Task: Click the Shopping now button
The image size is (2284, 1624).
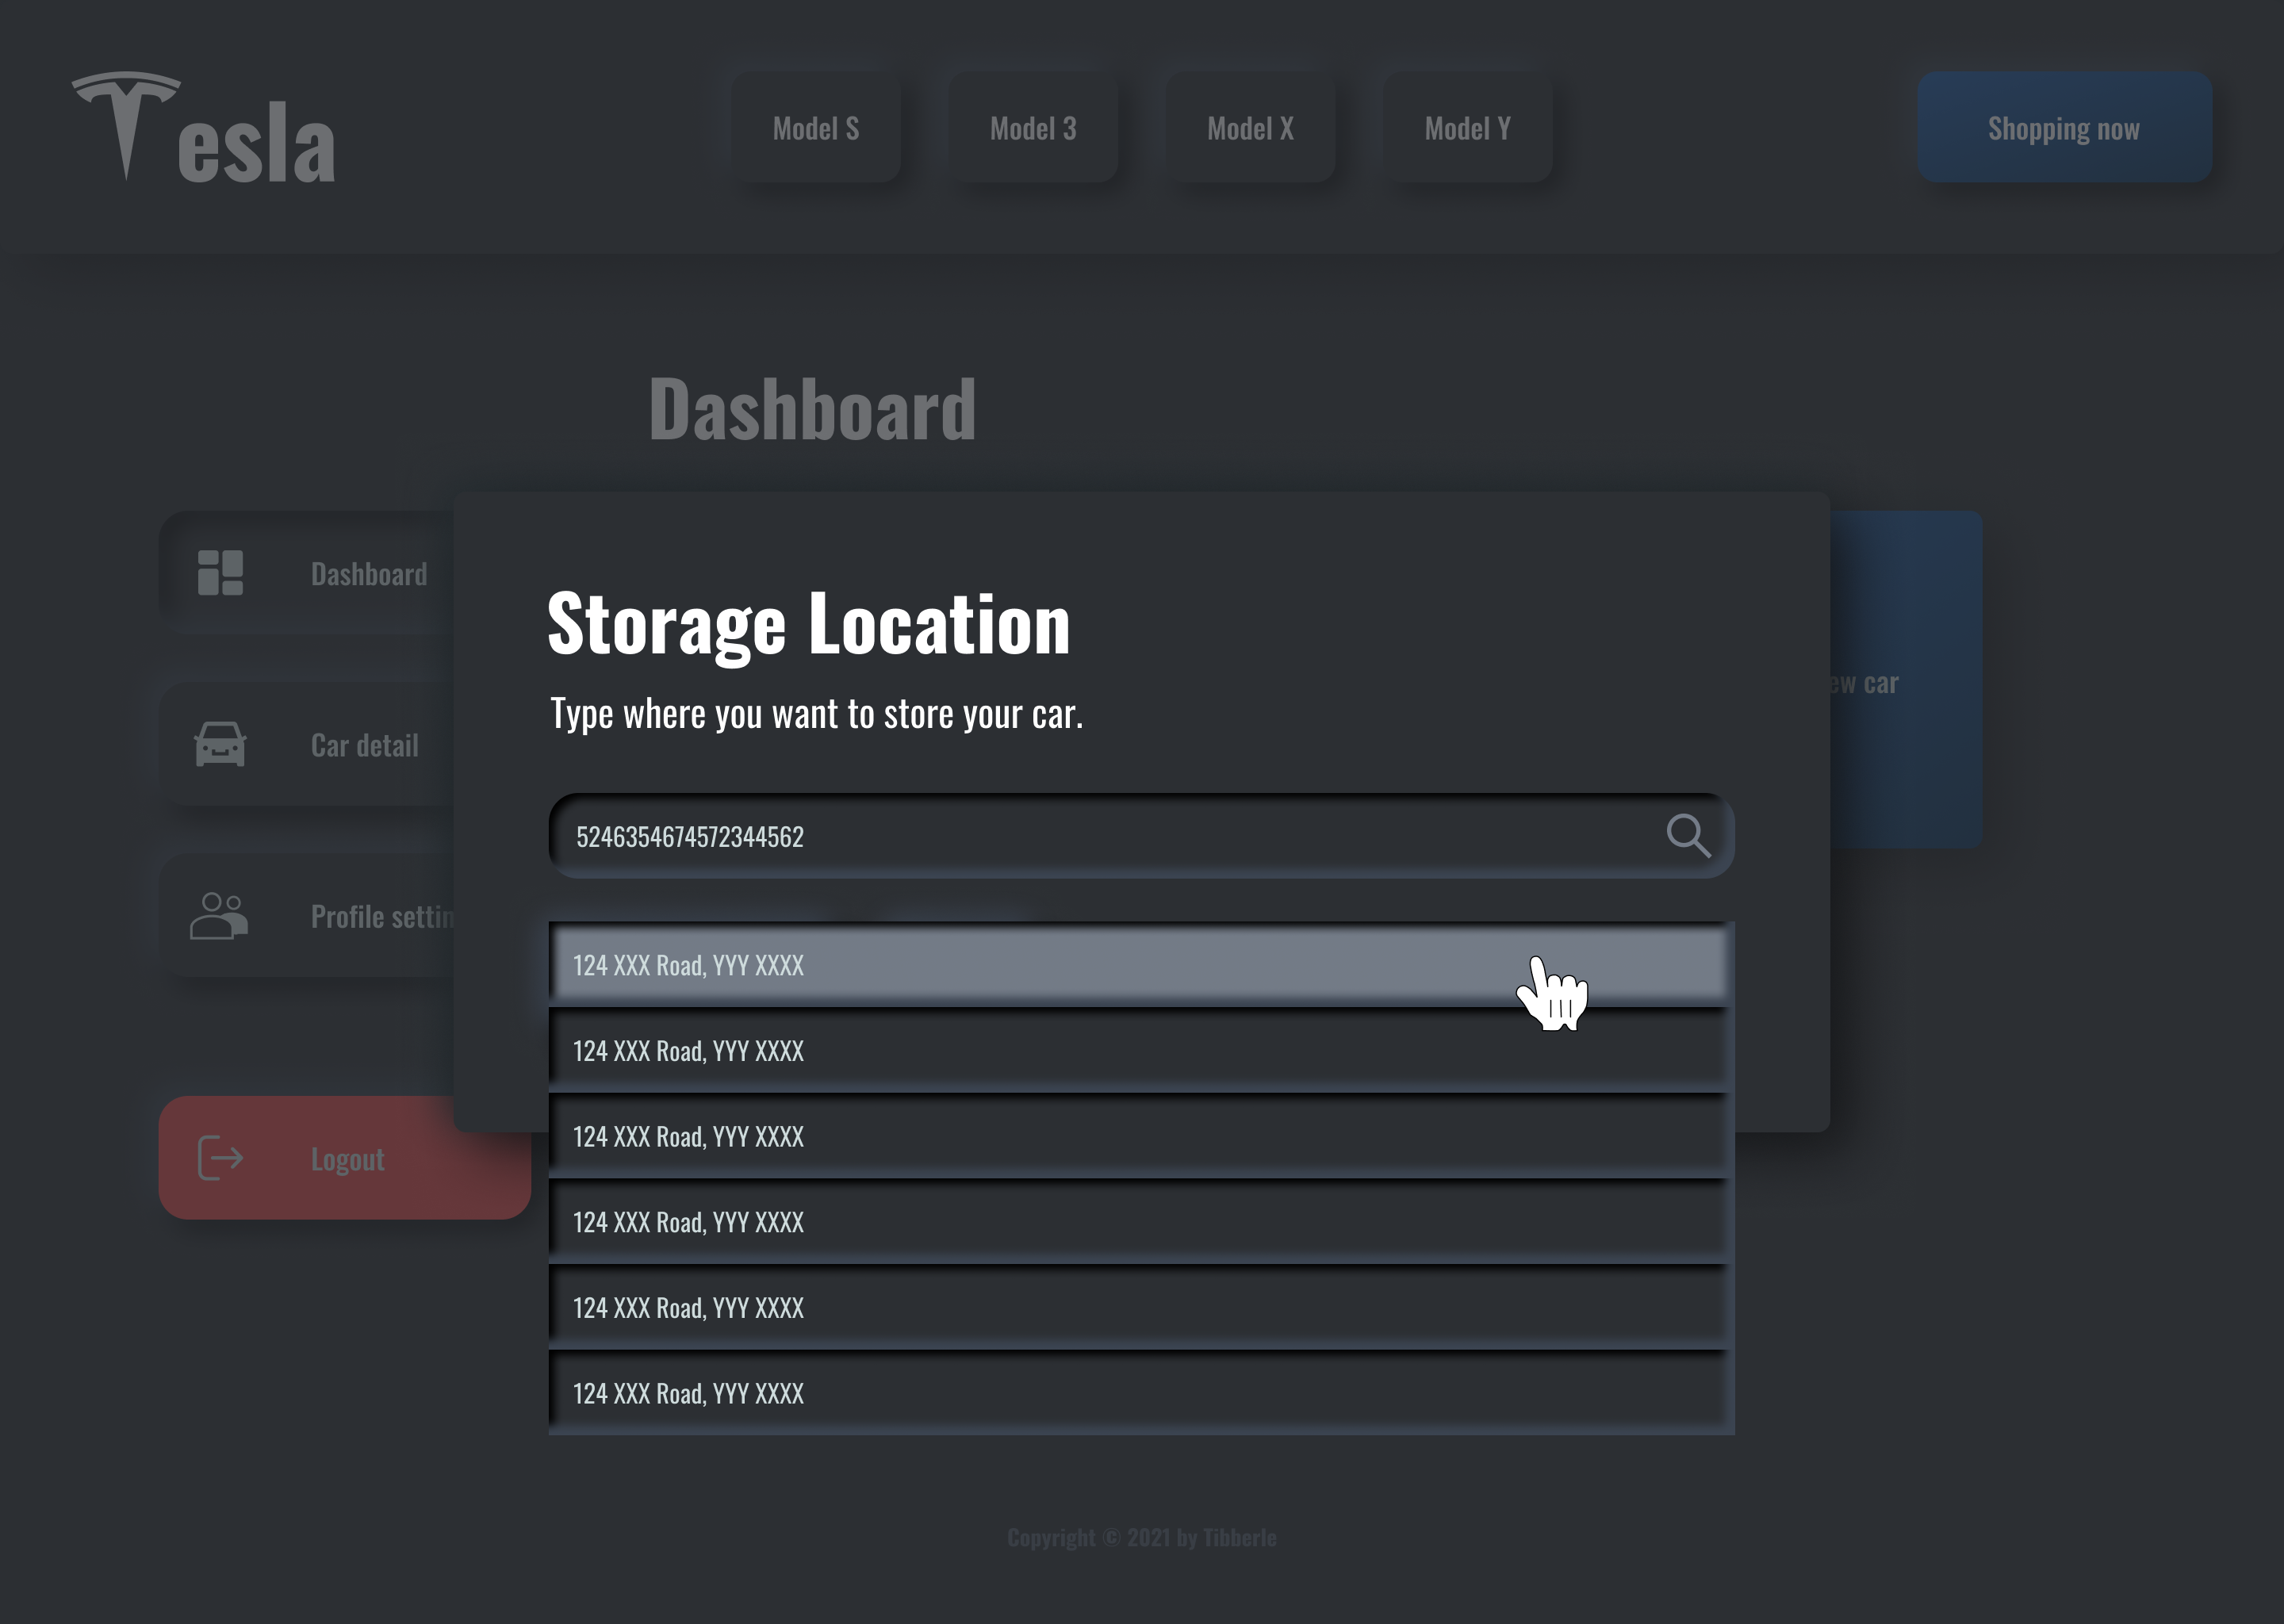Action: pos(2064,128)
